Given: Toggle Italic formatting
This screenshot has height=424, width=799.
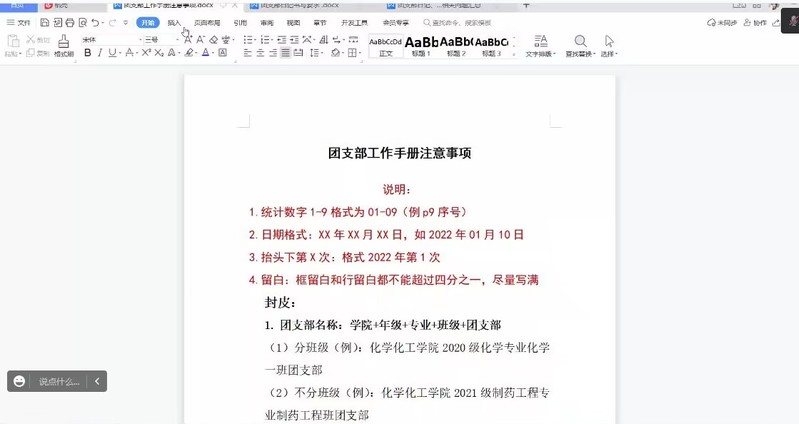Looking at the screenshot, I should 101,53.
